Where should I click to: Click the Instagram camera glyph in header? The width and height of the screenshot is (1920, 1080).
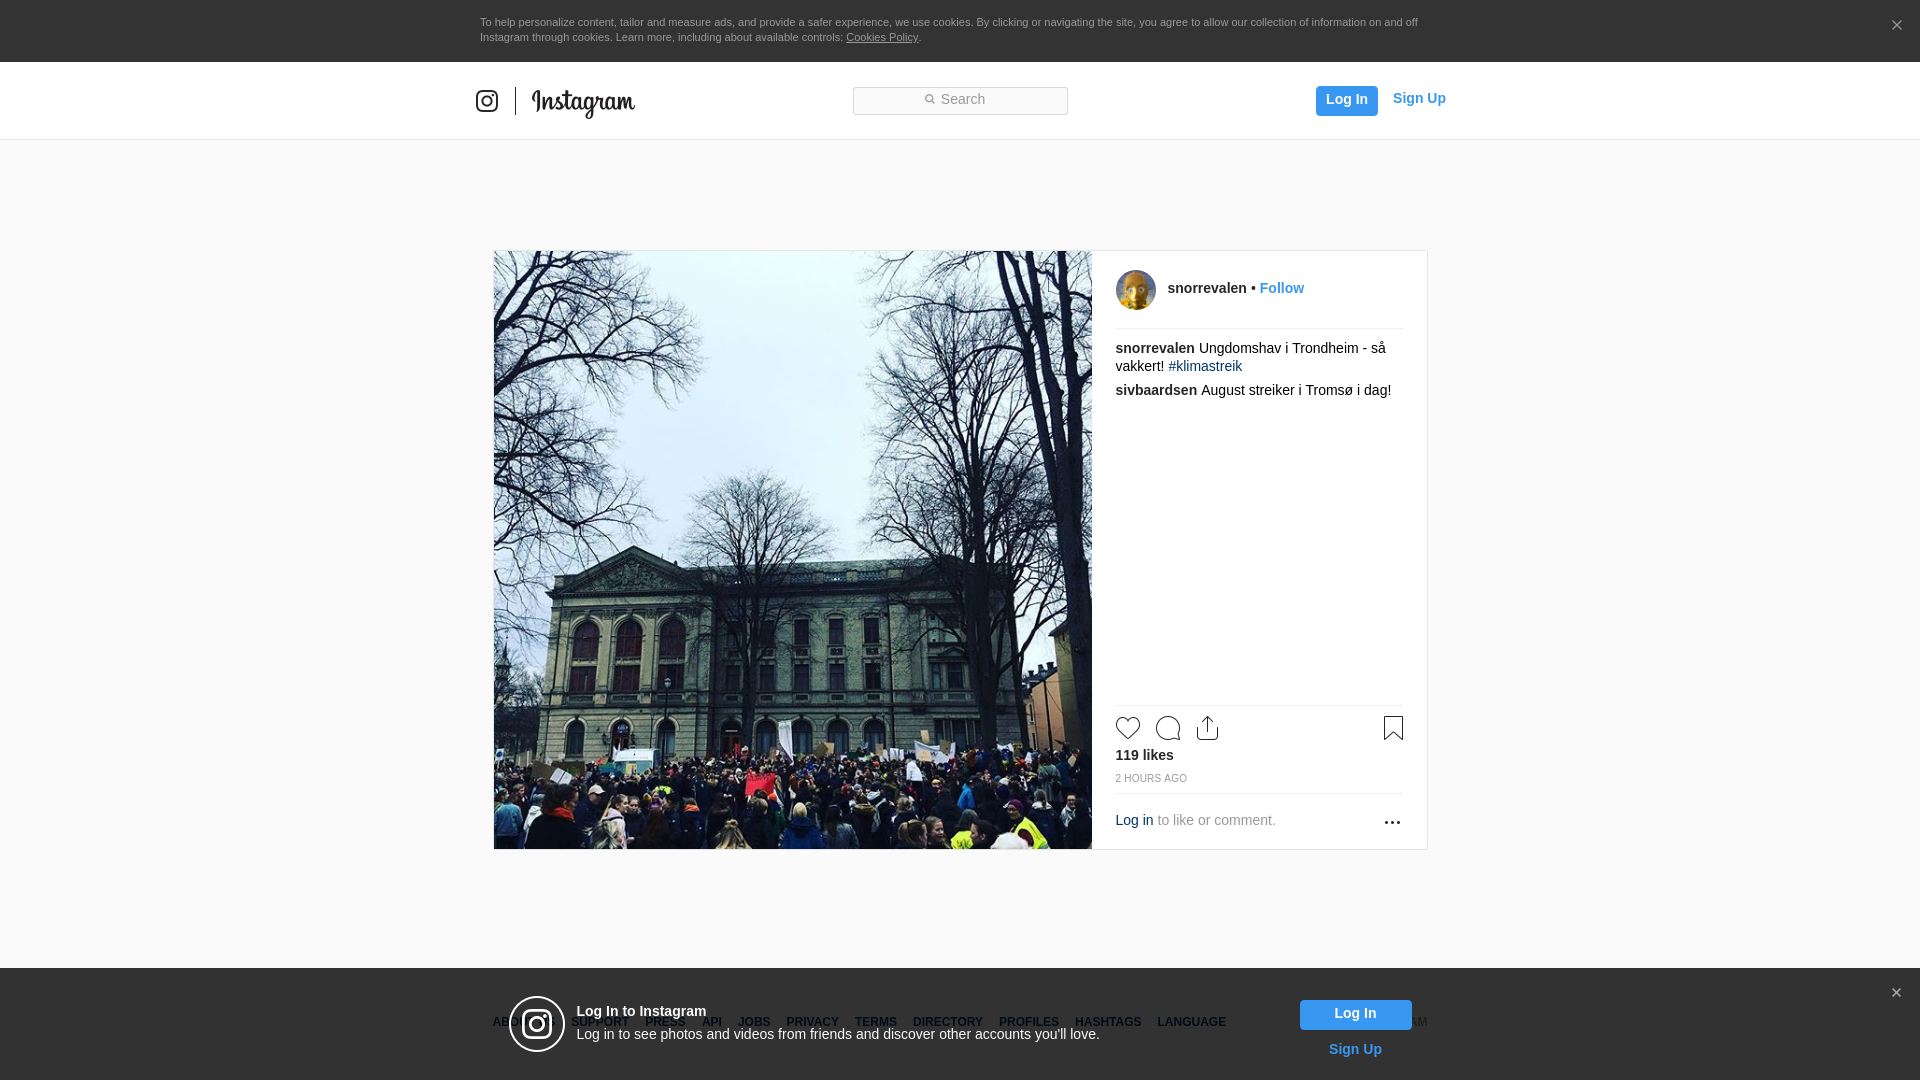coord(487,101)
